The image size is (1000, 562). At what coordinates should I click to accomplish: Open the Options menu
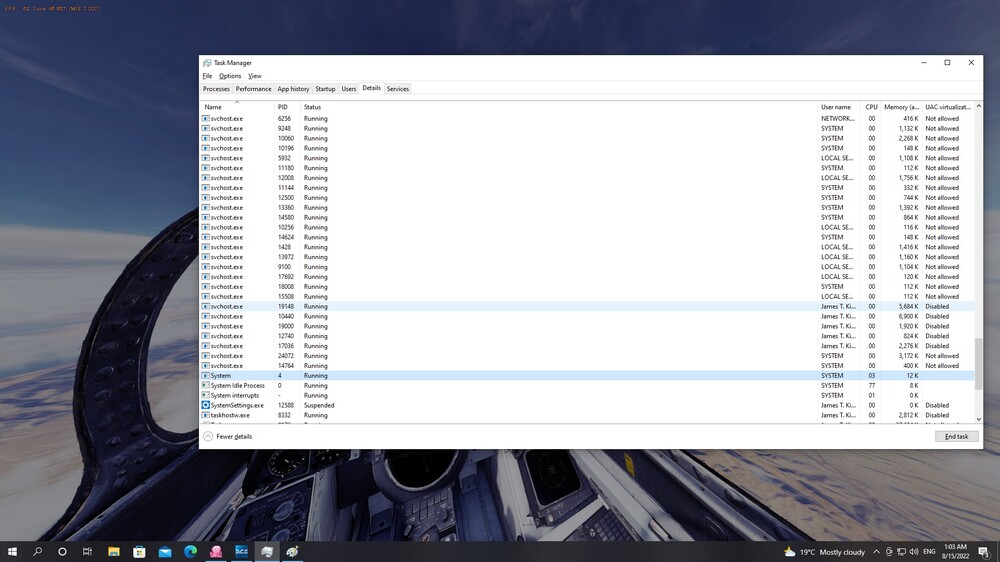[x=230, y=76]
